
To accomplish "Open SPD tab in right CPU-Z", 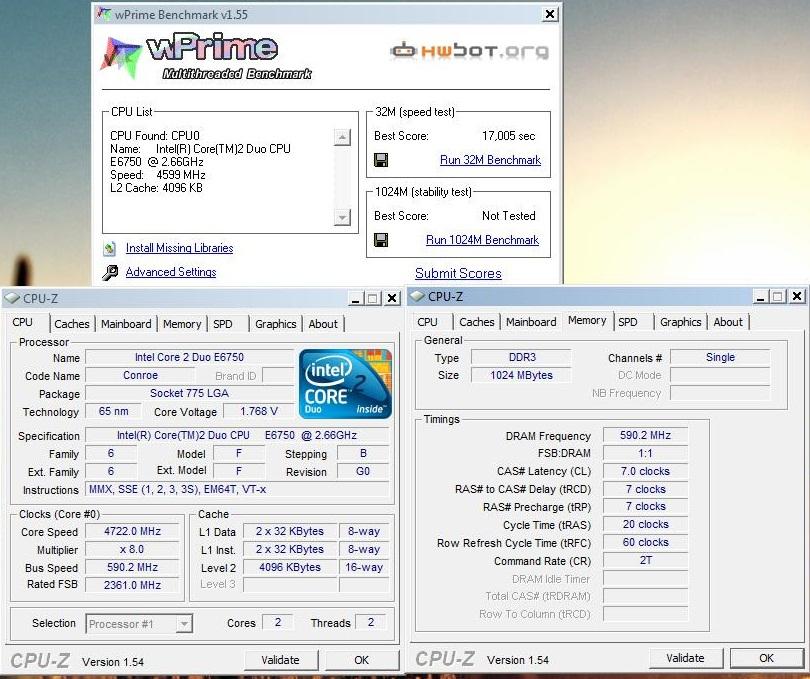I will [628, 322].
